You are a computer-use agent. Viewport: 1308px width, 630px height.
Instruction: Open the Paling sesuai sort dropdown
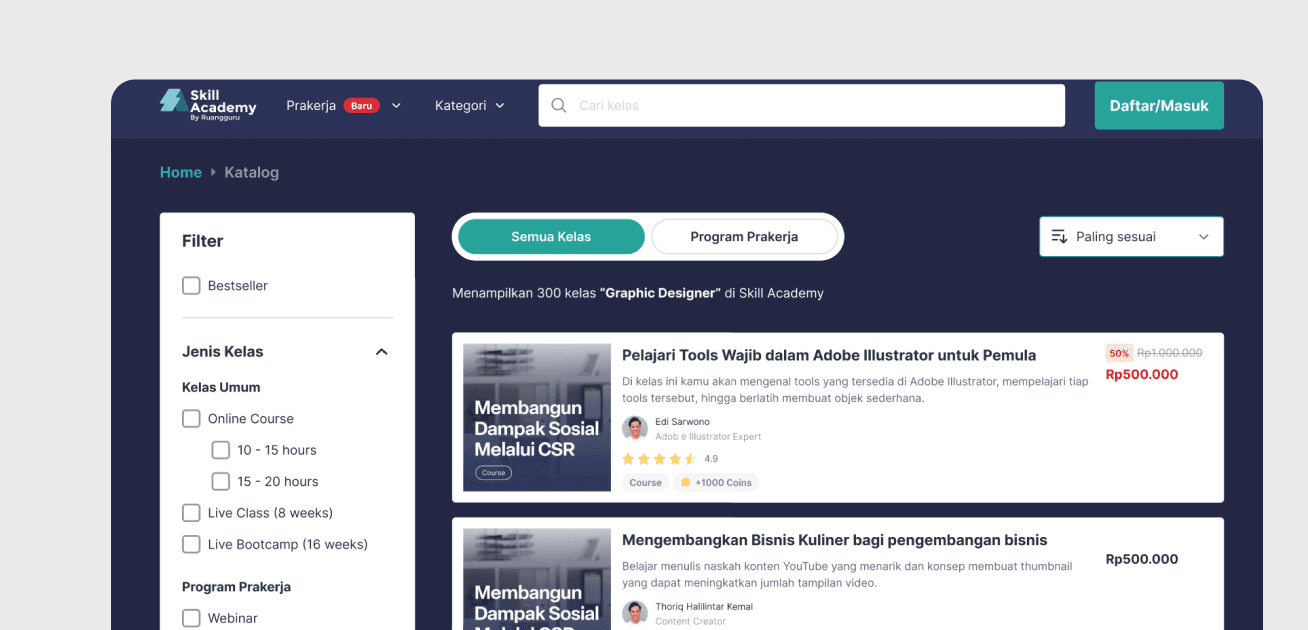point(1131,237)
